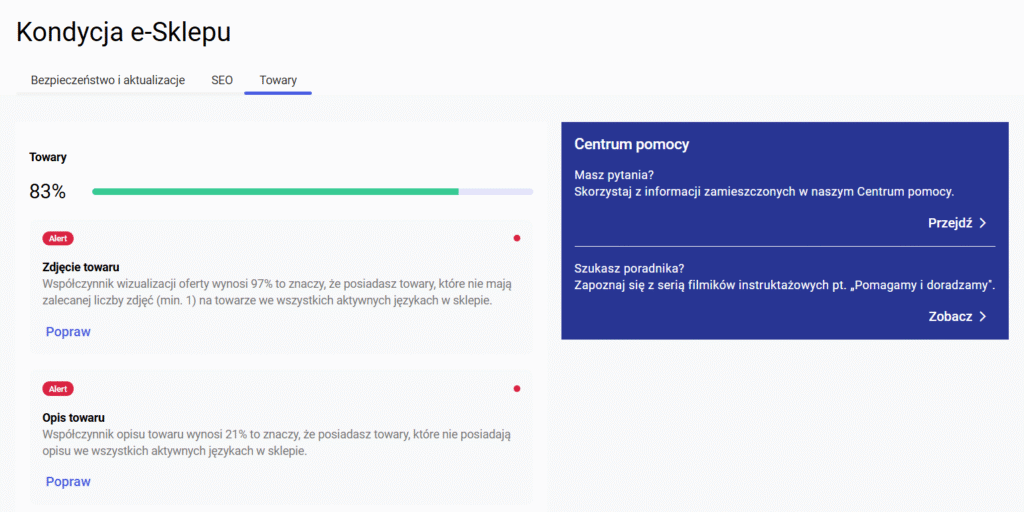Open the Bezpieczeństwo i aktualizacje tab

[x=108, y=80]
